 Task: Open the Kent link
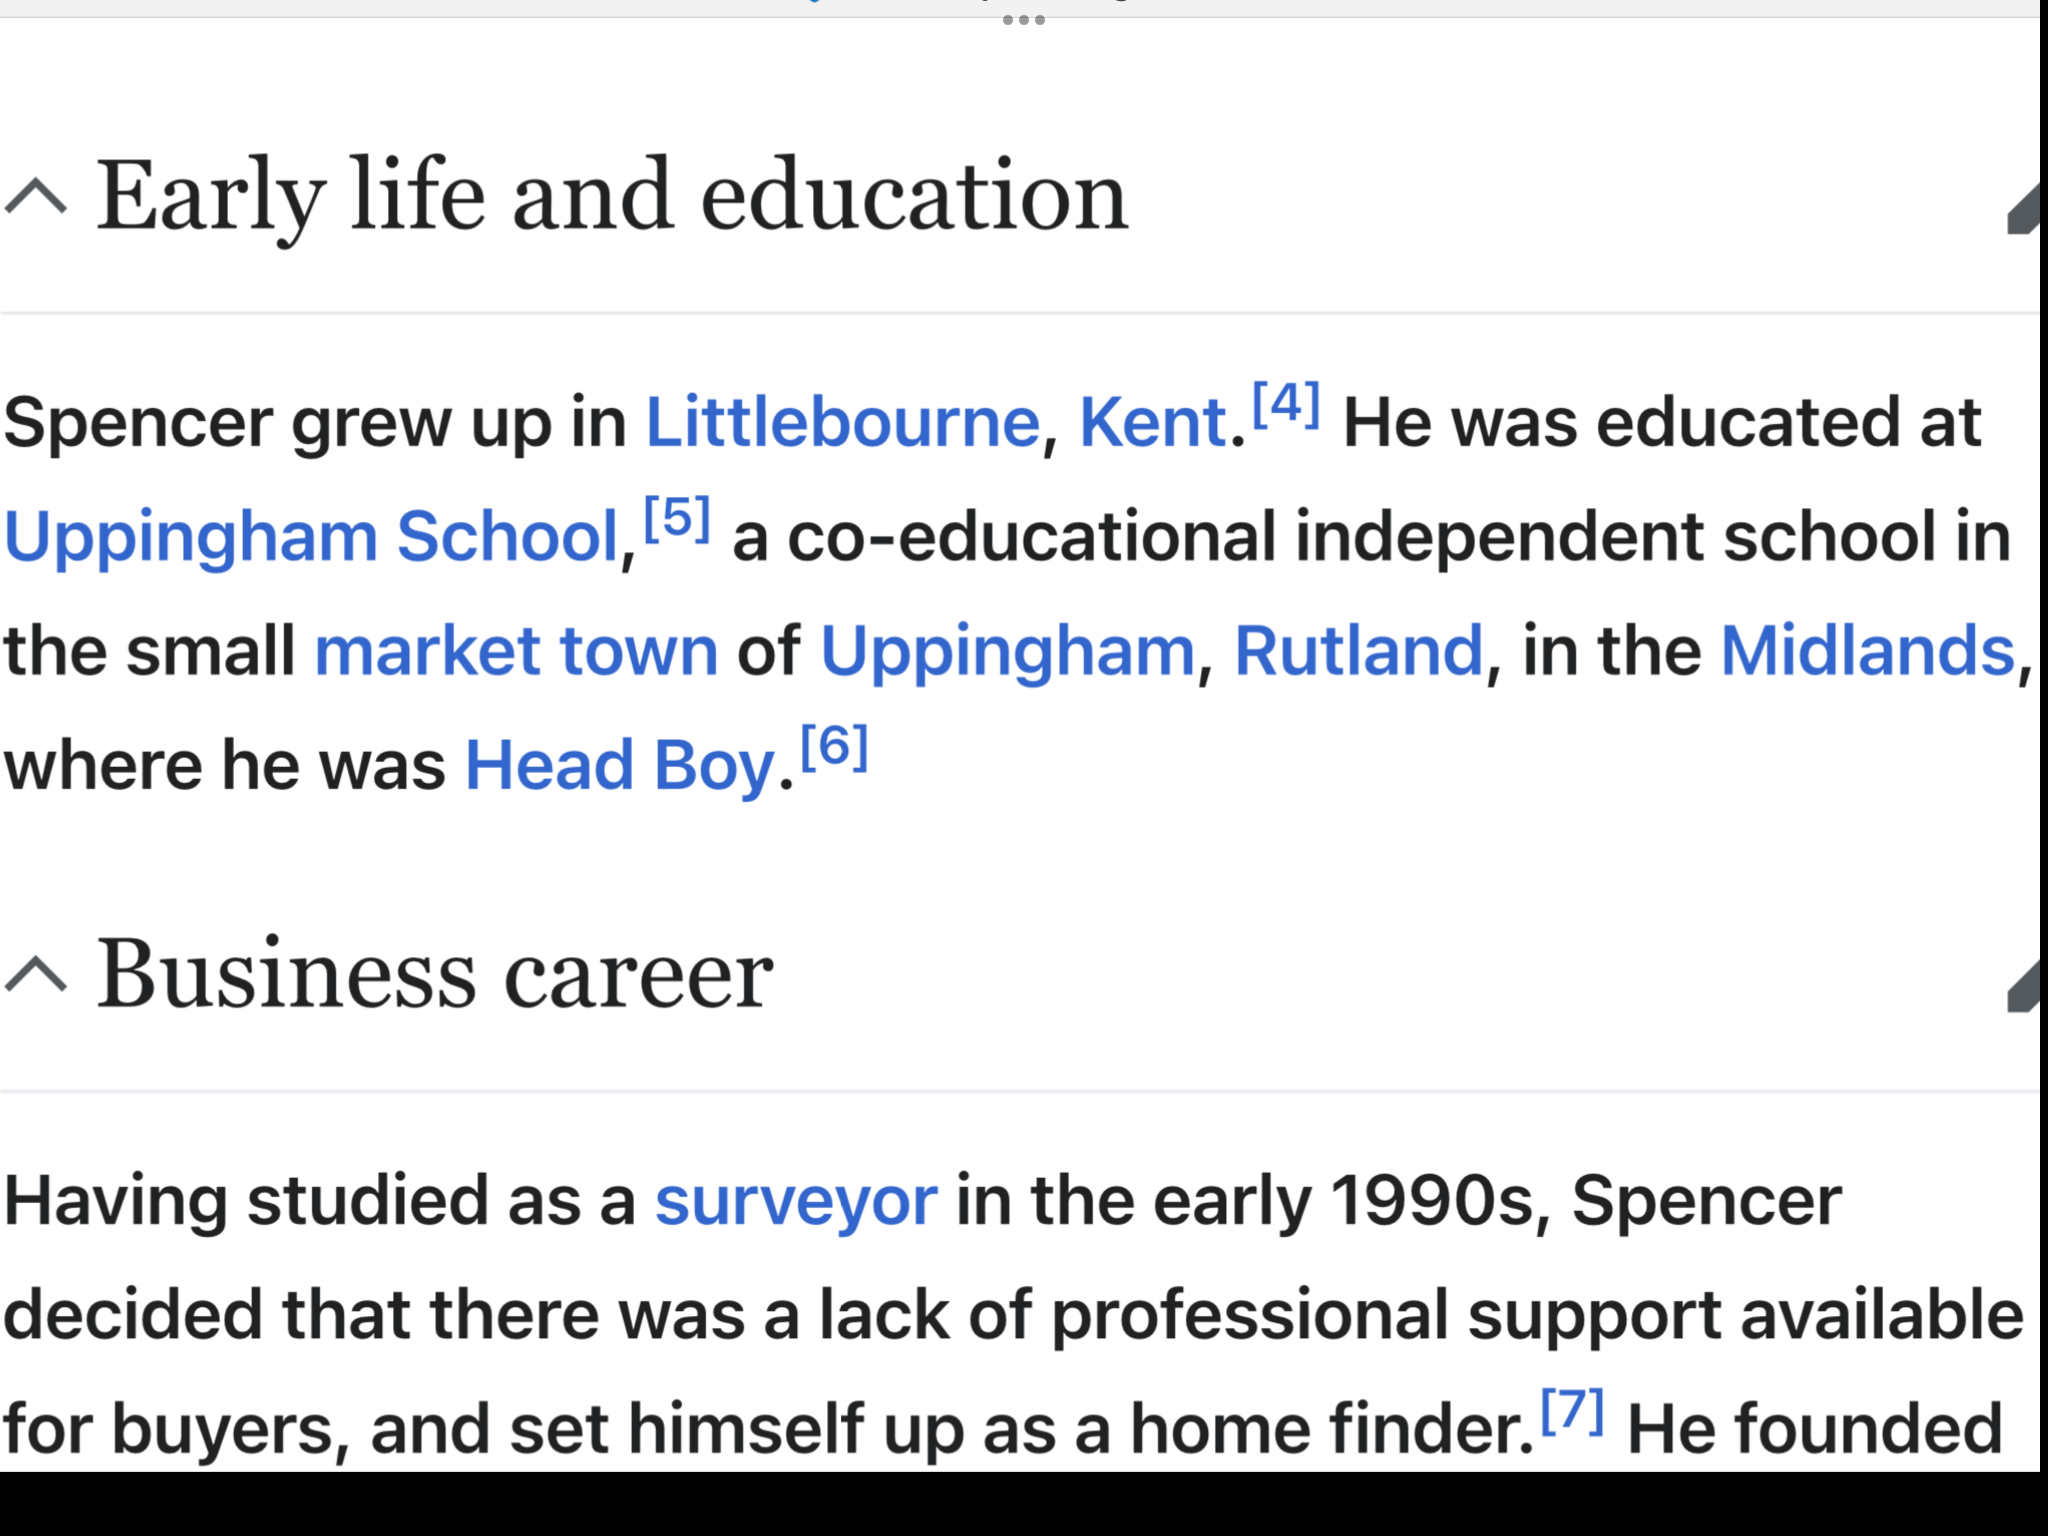point(1152,422)
